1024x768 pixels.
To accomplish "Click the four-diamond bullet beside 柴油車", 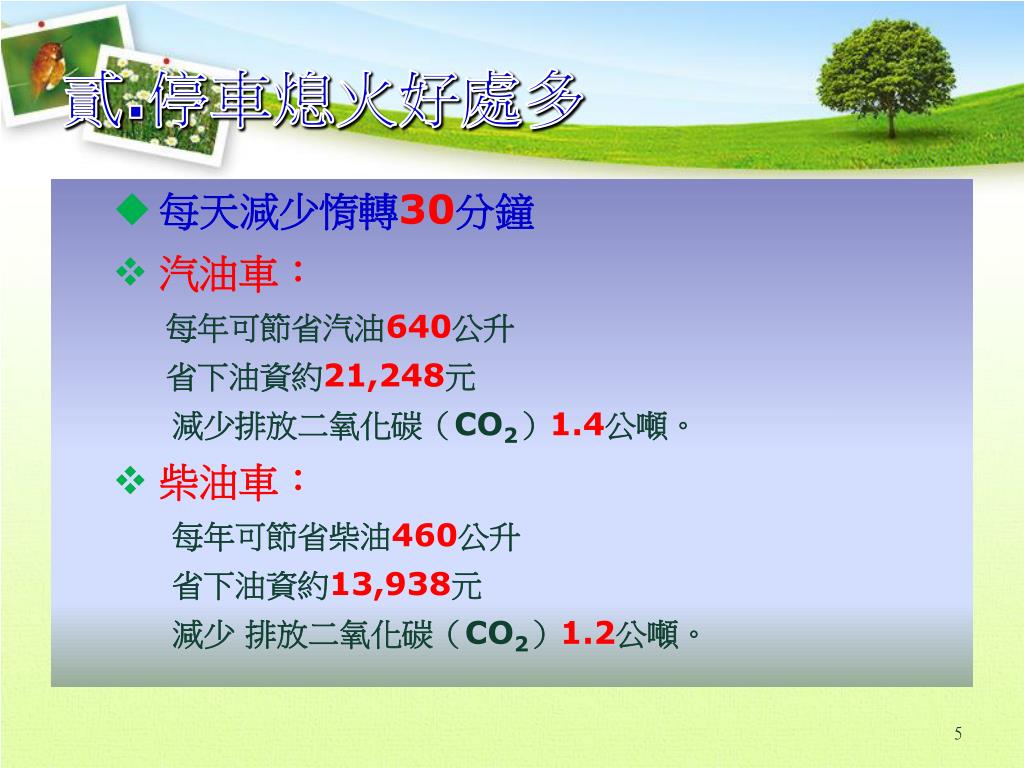I will pyautogui.click(x=131, y=480).
